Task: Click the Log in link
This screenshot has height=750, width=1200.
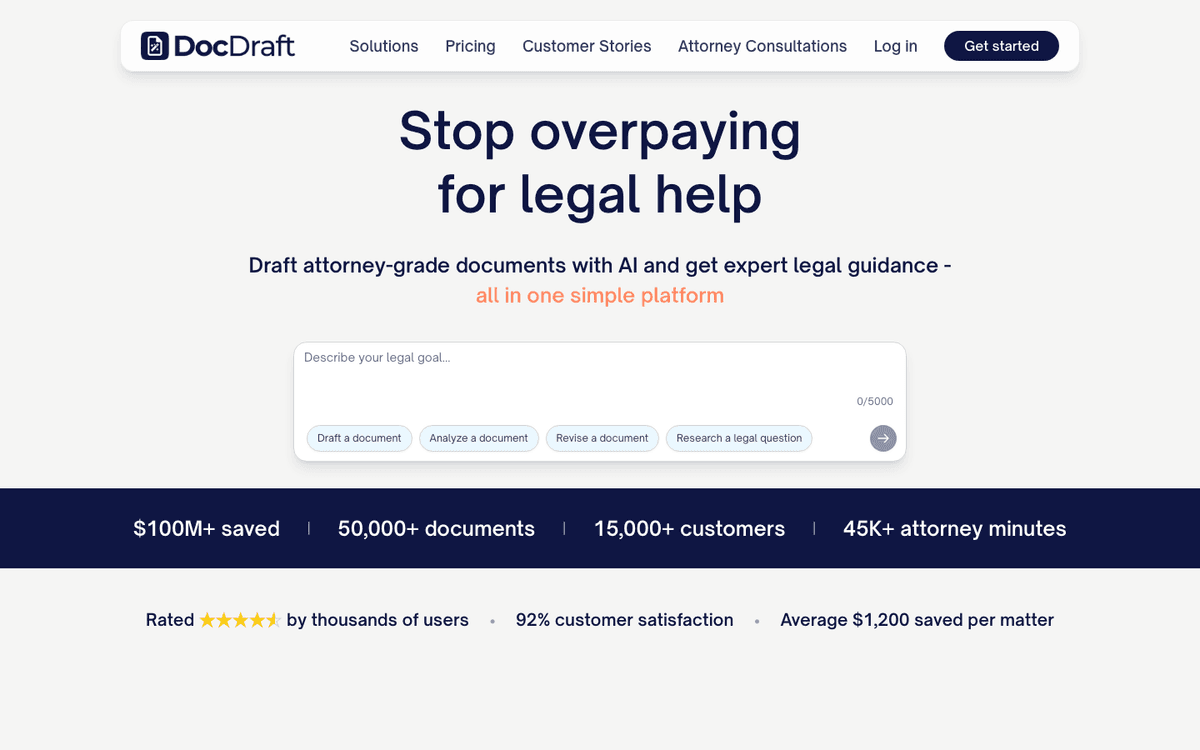Action: (895, 46)
